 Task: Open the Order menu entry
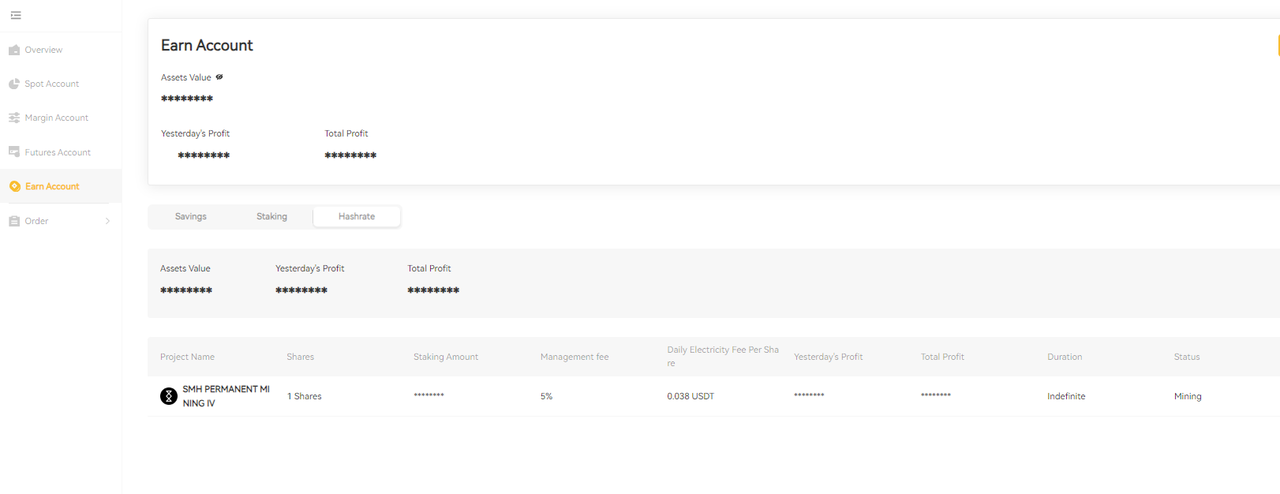click(x=37, y=221)
